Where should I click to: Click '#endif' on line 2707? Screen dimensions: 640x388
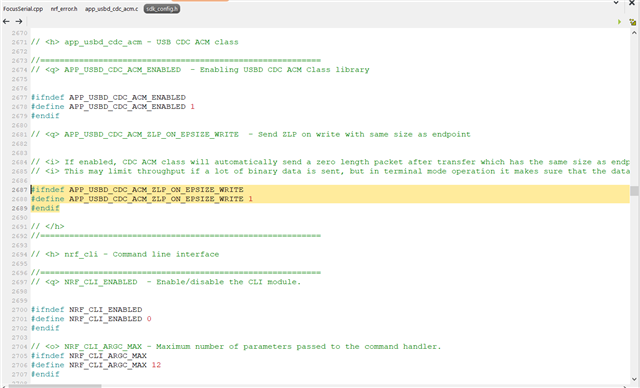(x=45, y=374)
